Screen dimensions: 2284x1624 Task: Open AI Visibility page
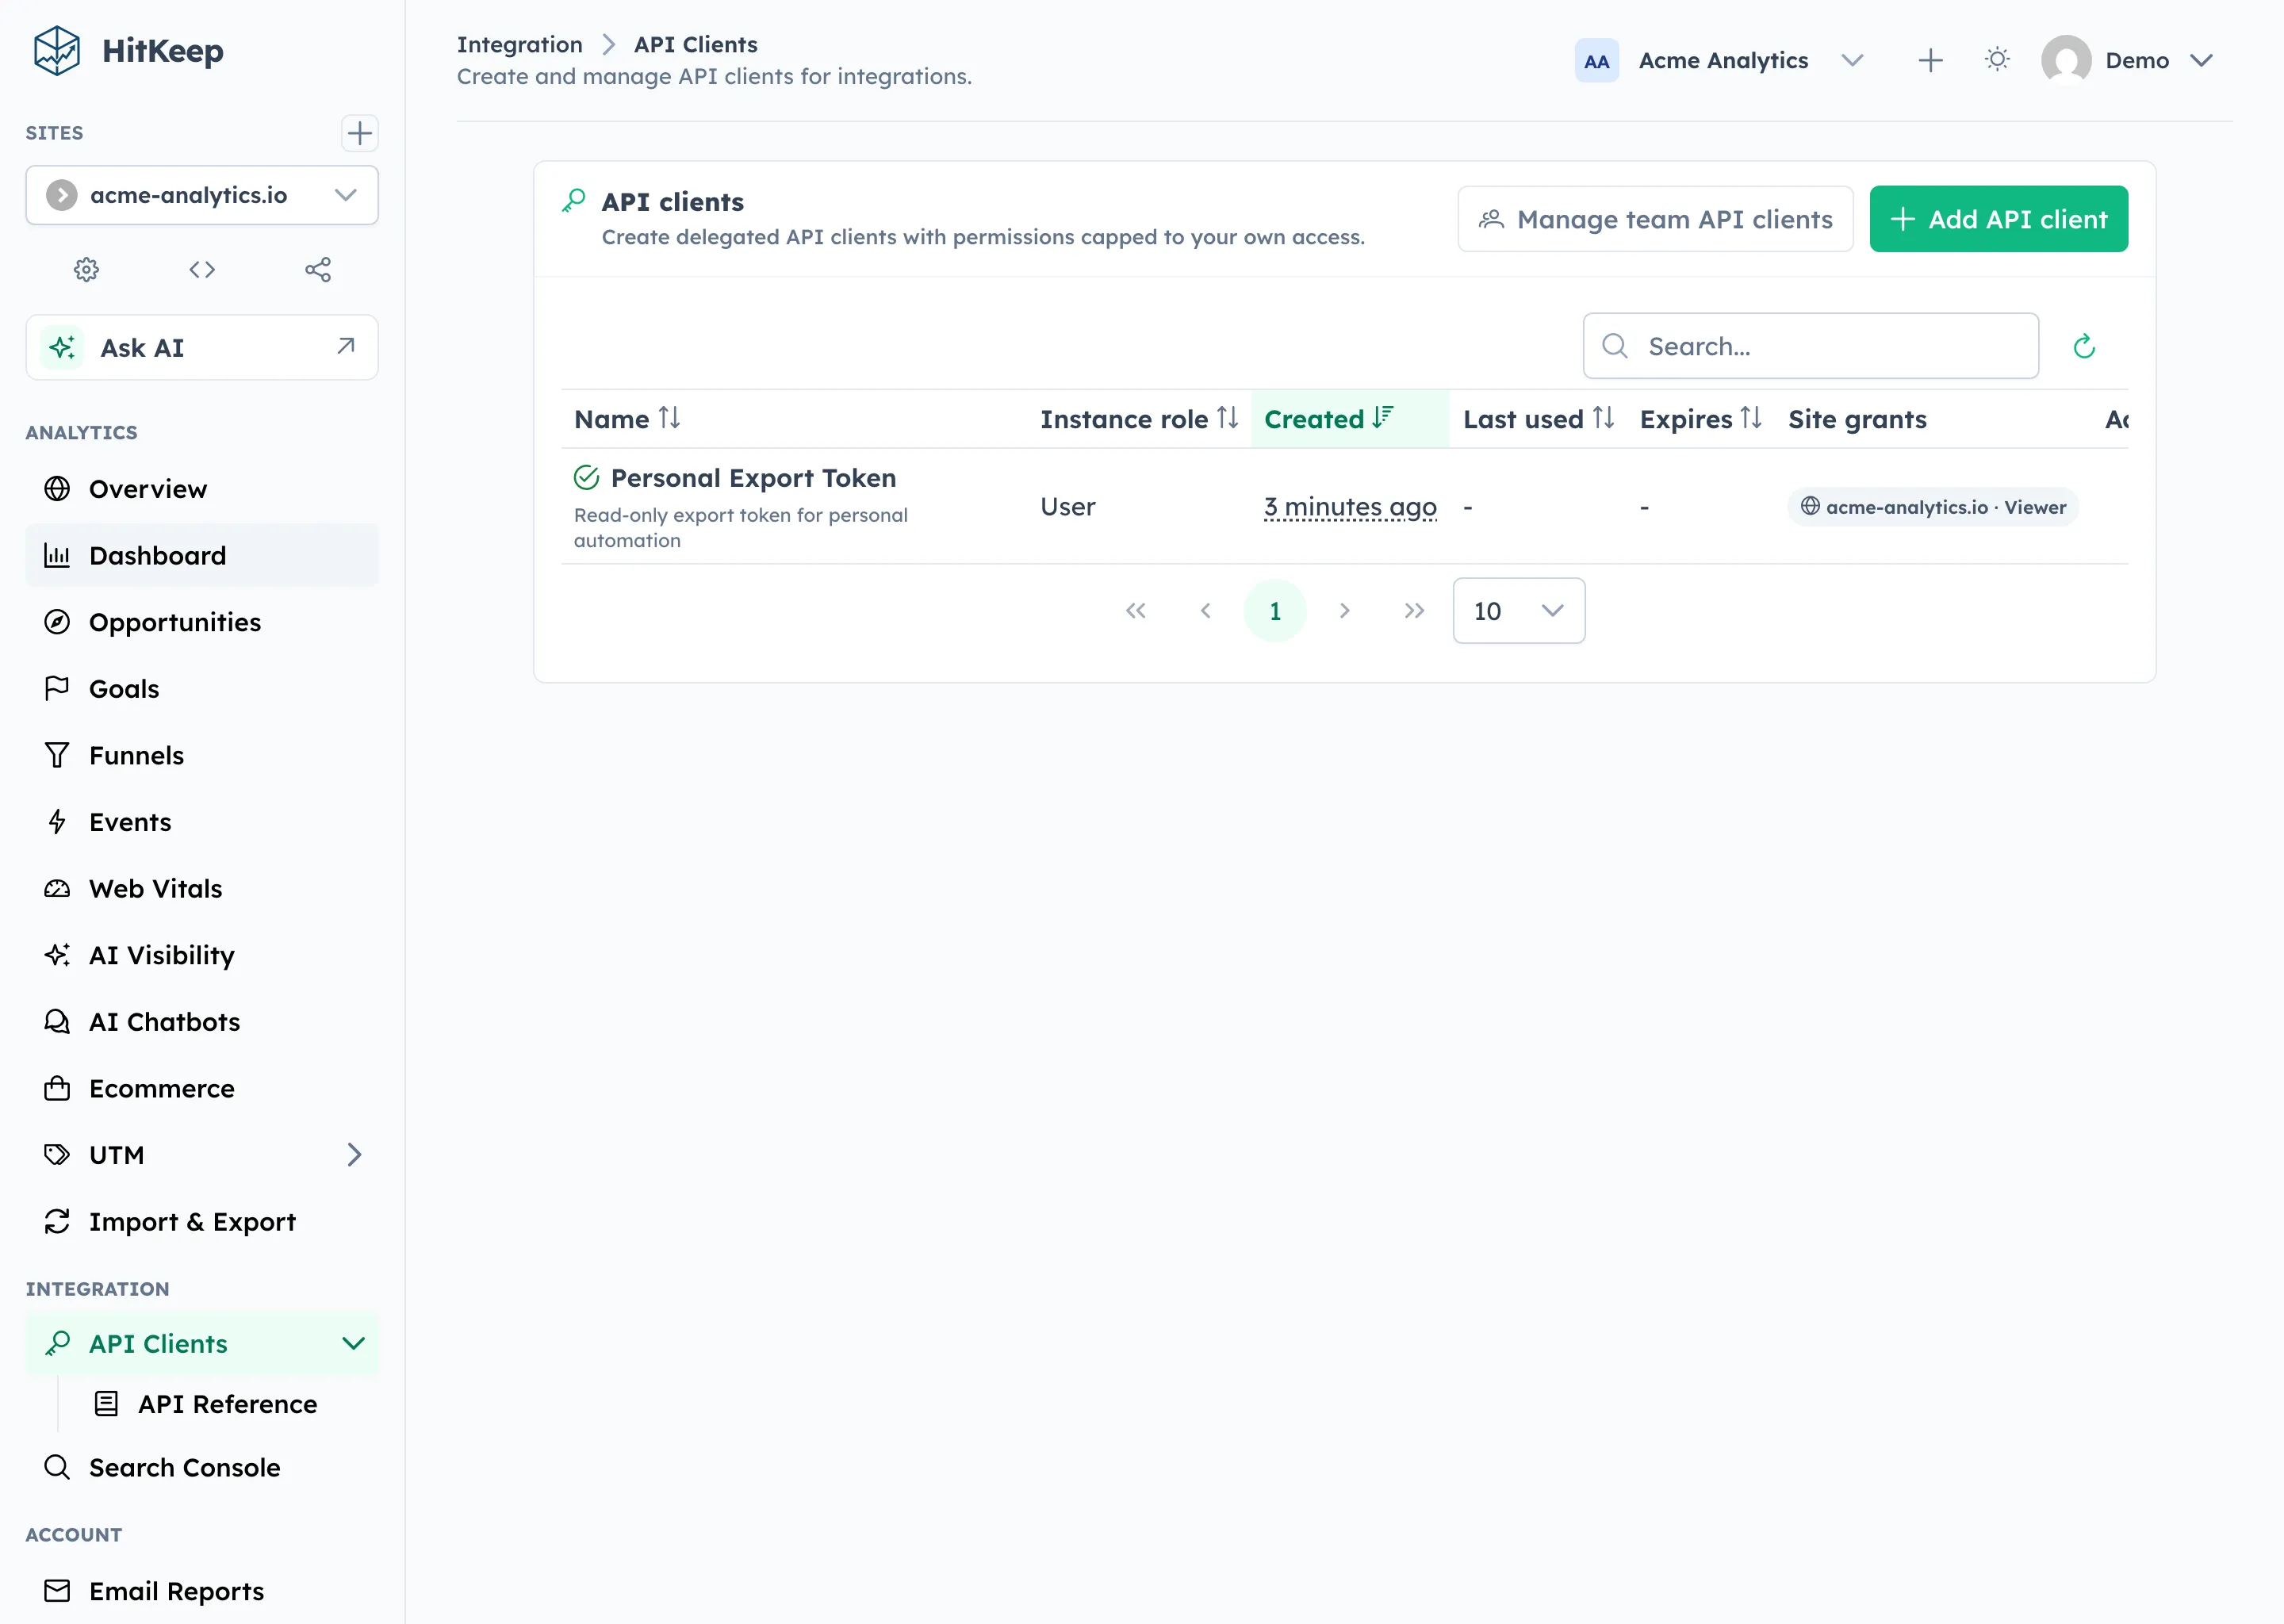click(x=202, y=955)
